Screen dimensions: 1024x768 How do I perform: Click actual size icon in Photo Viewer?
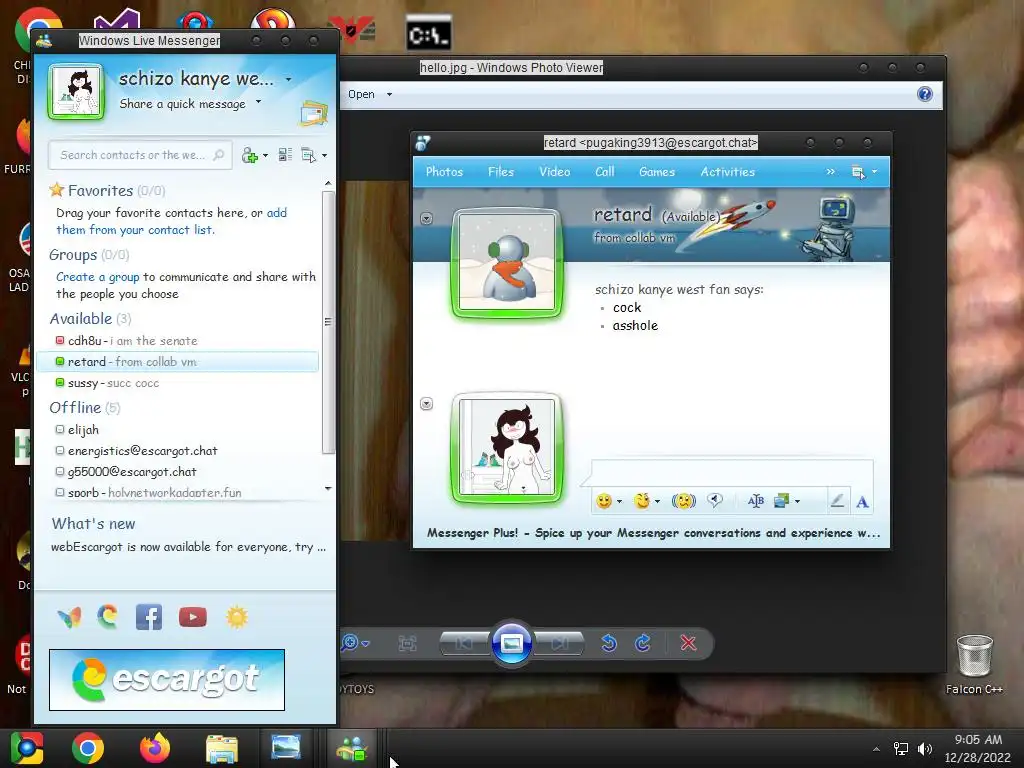408,644
